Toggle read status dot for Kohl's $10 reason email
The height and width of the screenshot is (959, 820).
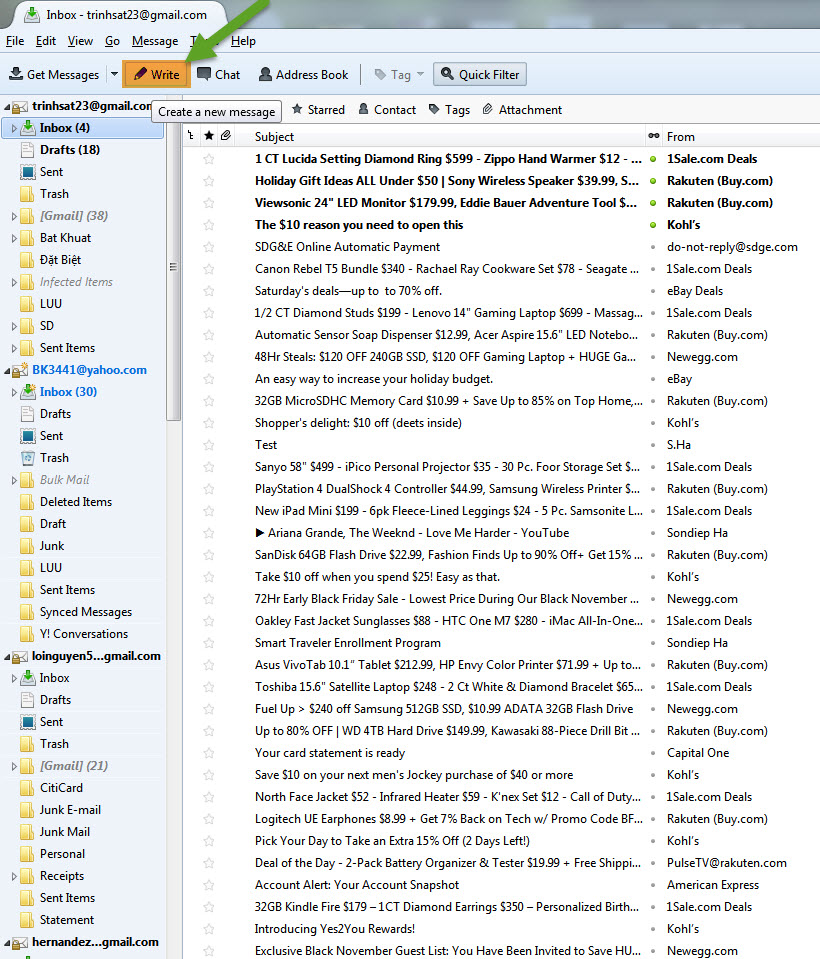pos(653,225)
